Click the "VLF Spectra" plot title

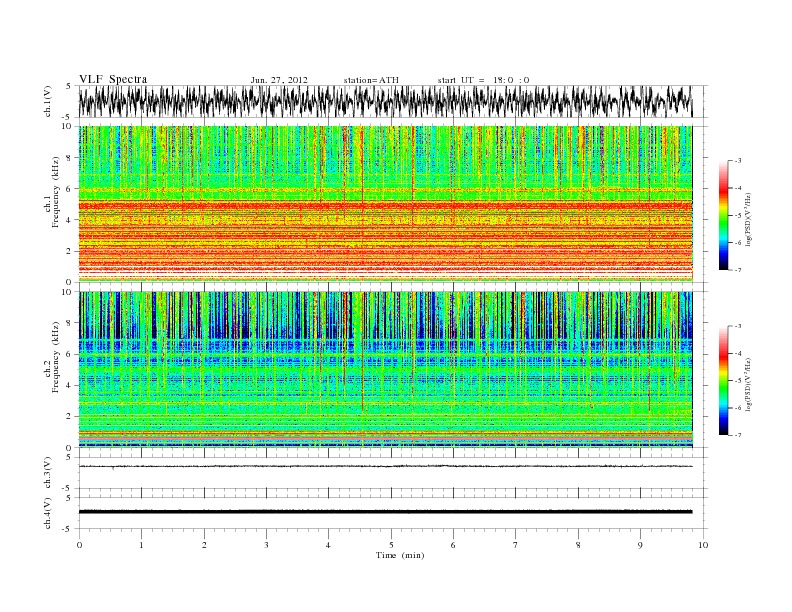pyautogui.click(x=113, y=79)
